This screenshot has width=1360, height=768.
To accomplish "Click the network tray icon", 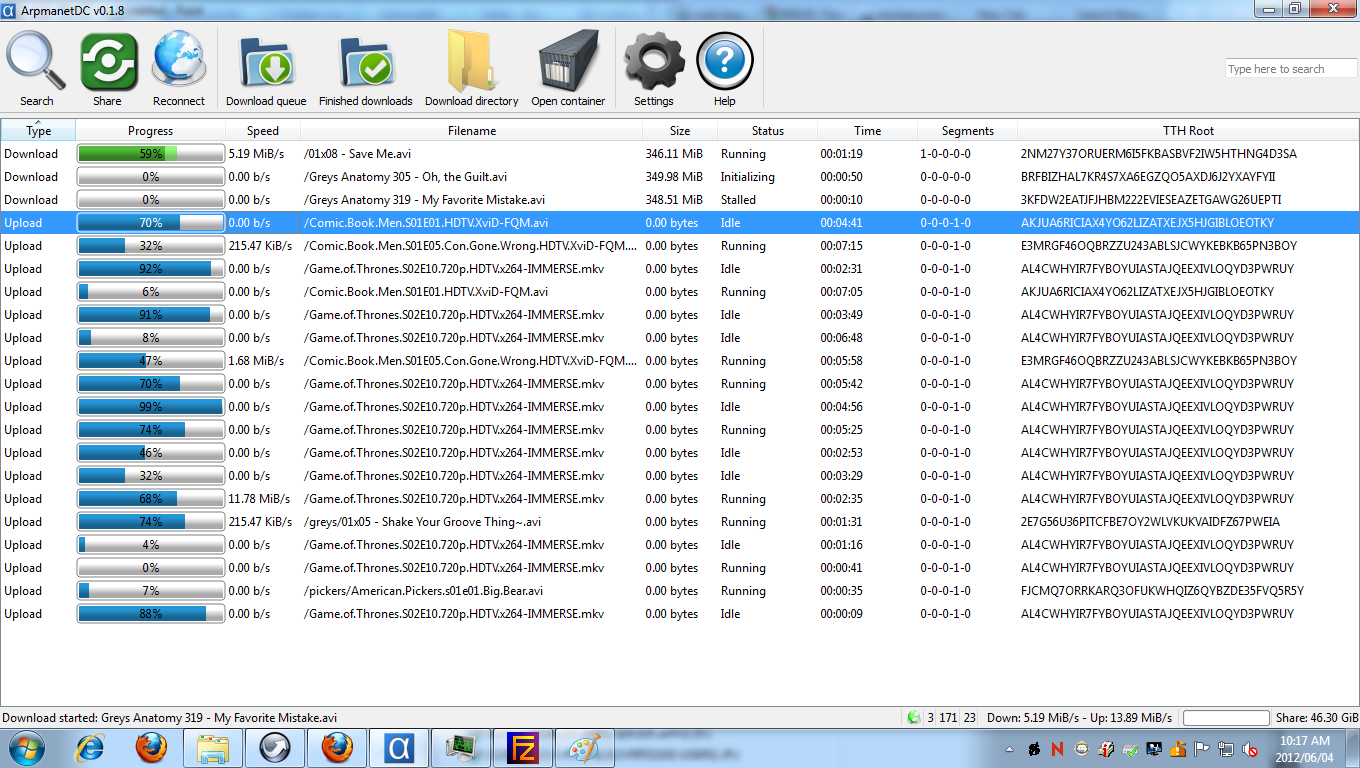I will (1226, 749).
